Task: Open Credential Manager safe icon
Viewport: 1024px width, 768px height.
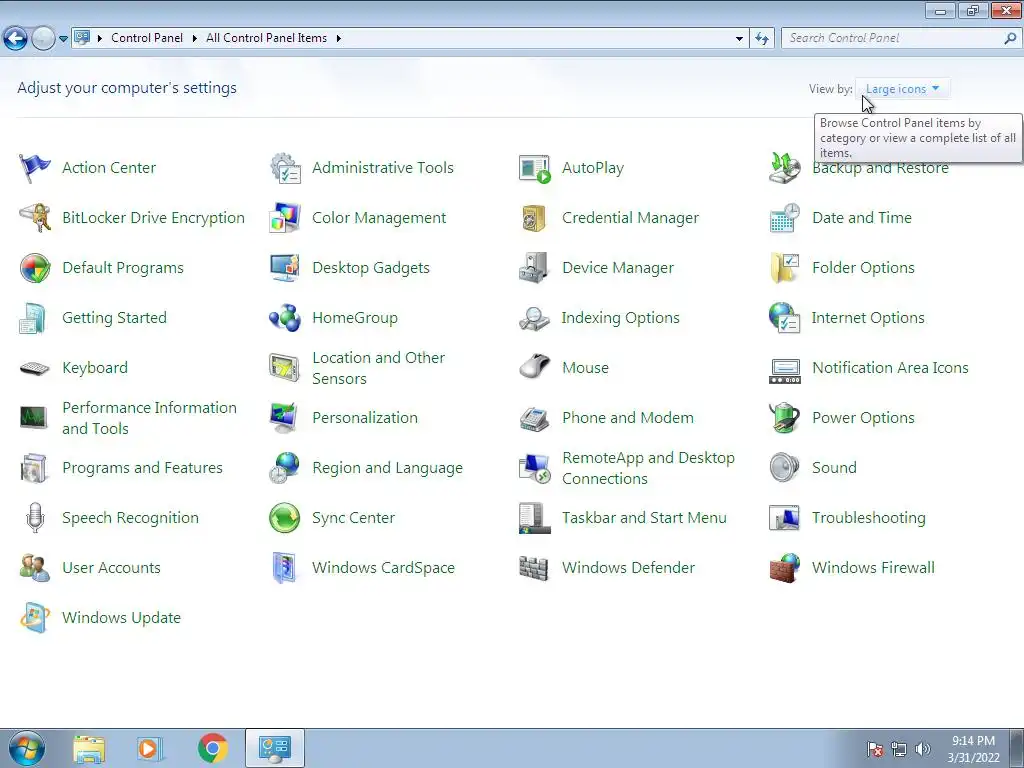Action: click(x=535, y=217)
